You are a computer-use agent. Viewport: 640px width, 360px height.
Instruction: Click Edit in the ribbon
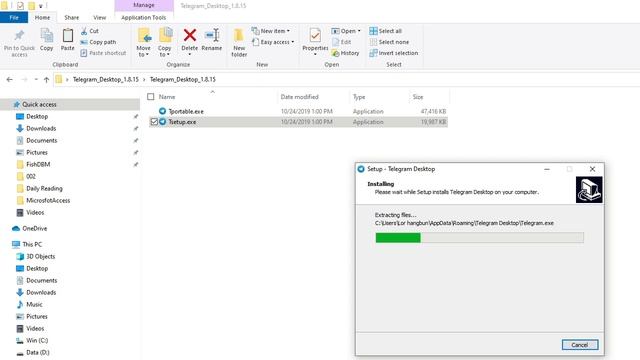click(342, 42)
